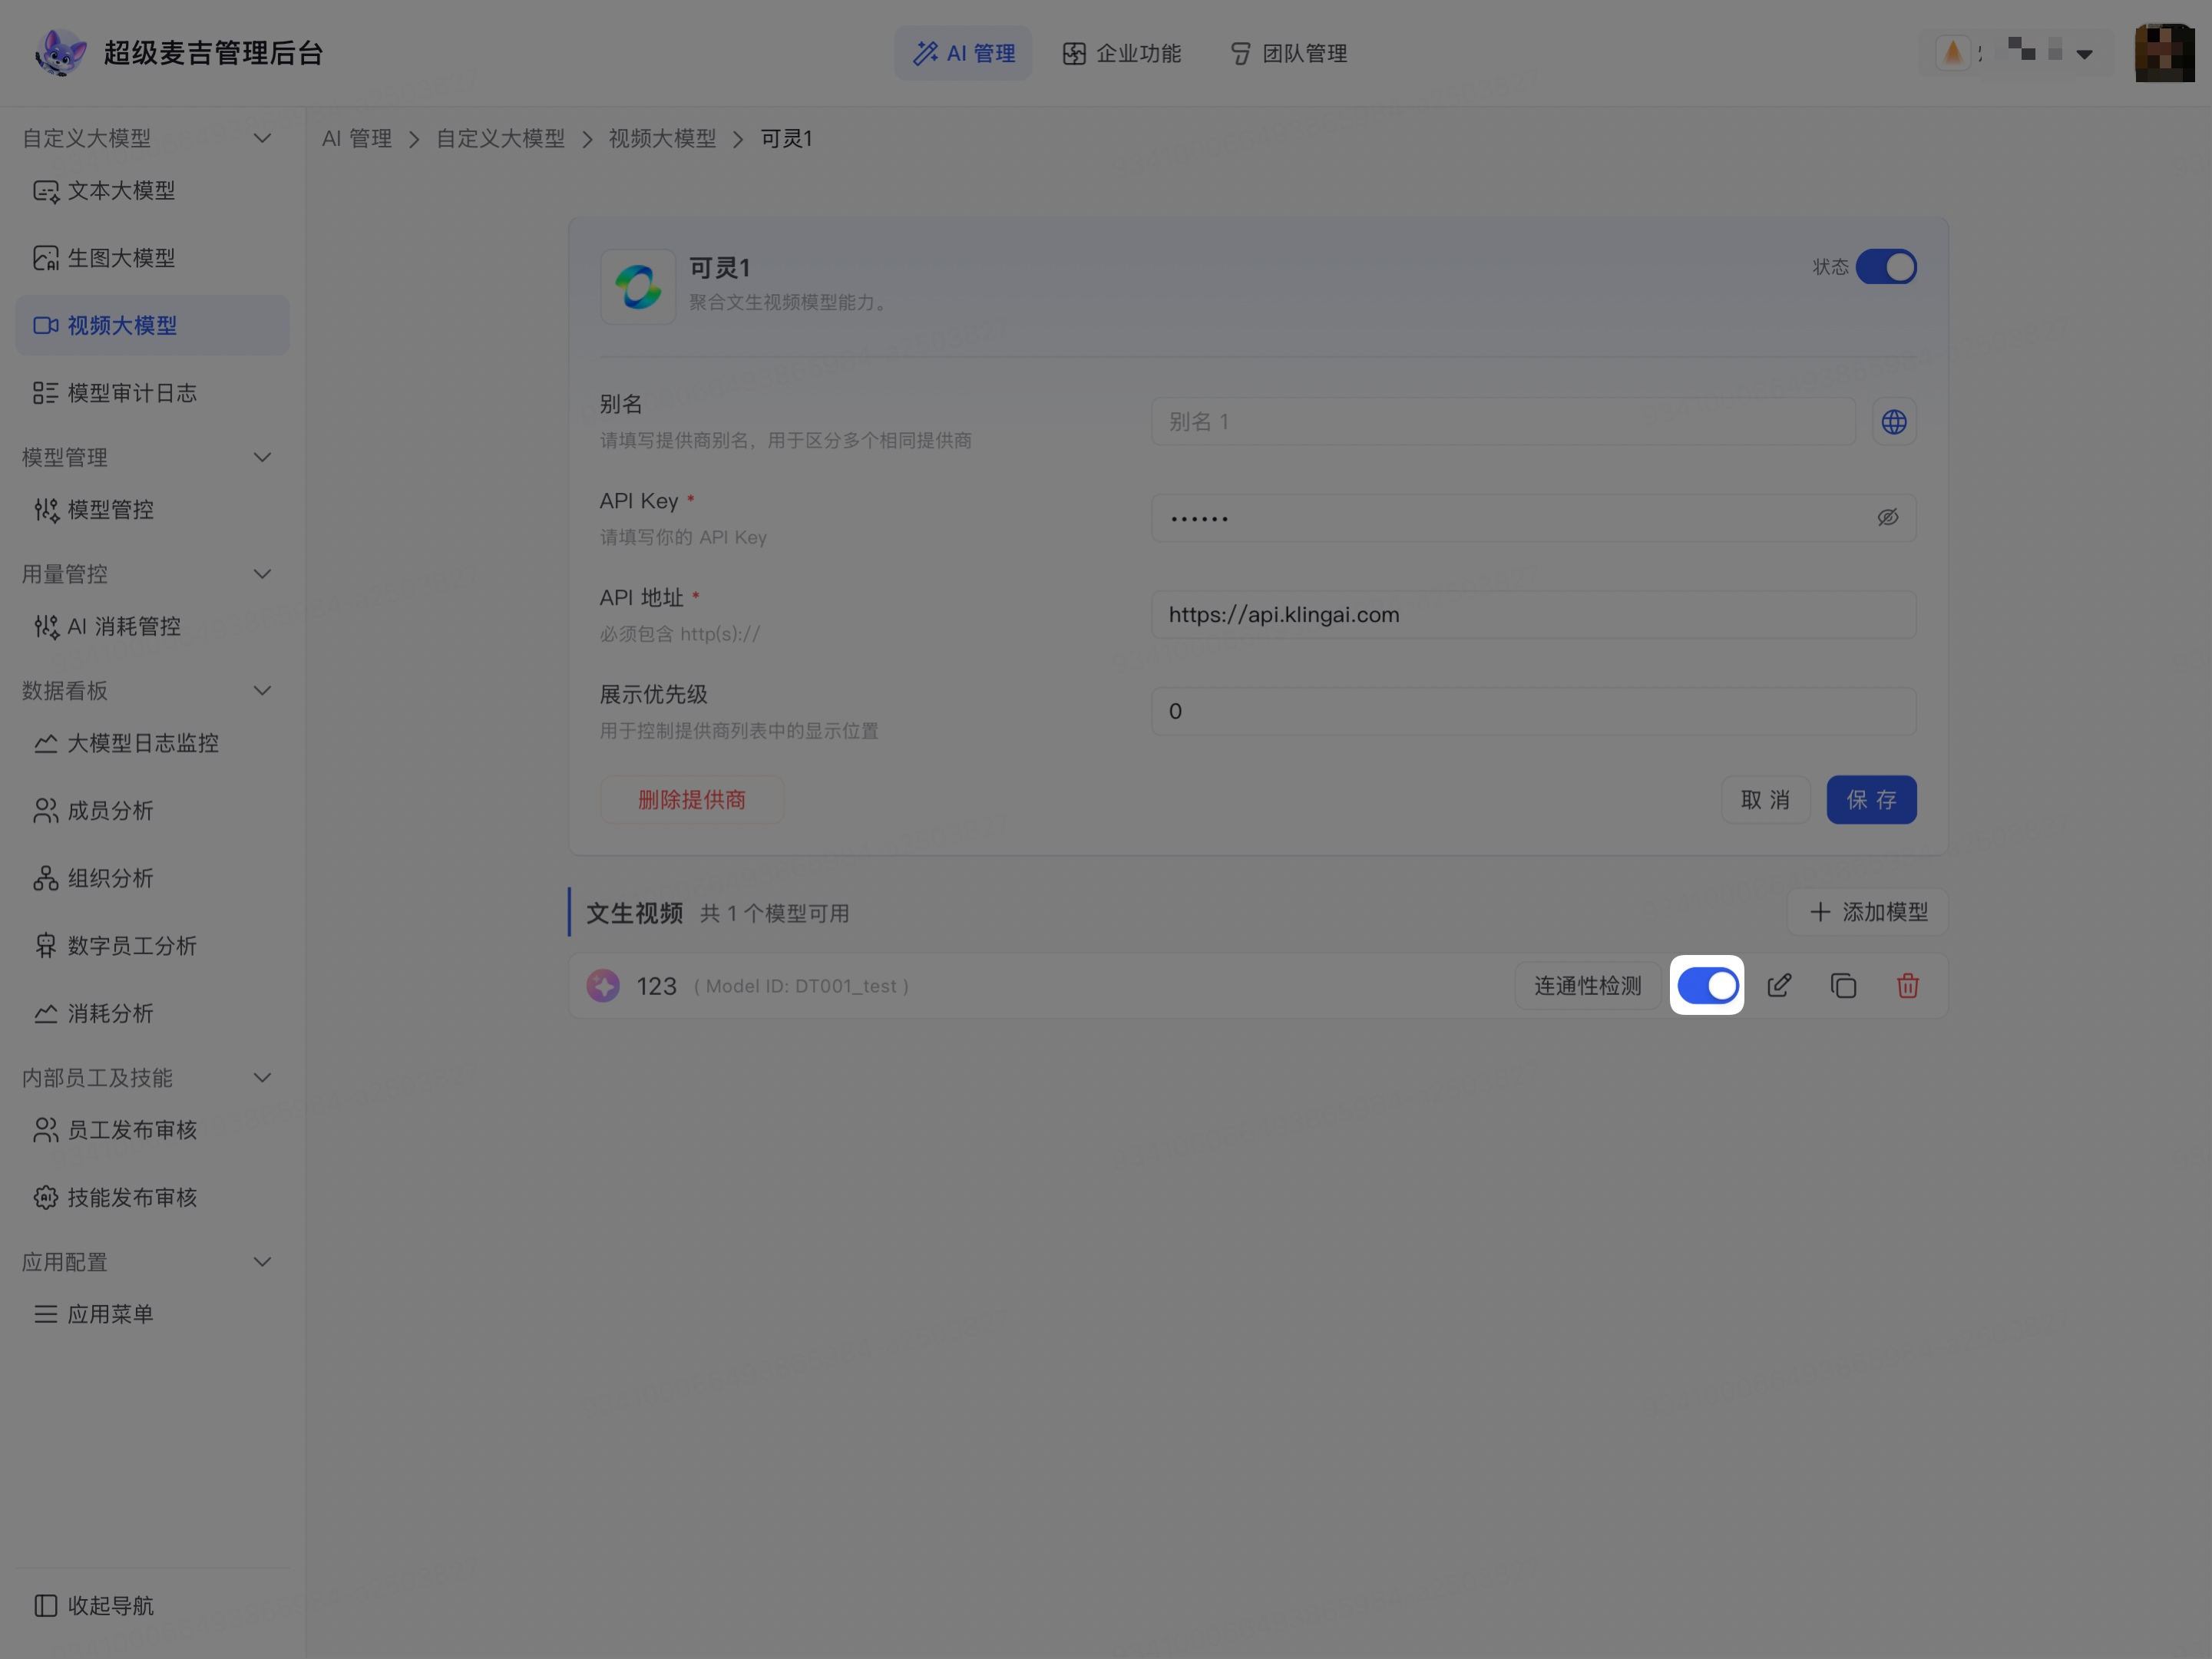Click the 超级麦吉 fox logo
The image size is (2212, 1659).
(60, 52)
